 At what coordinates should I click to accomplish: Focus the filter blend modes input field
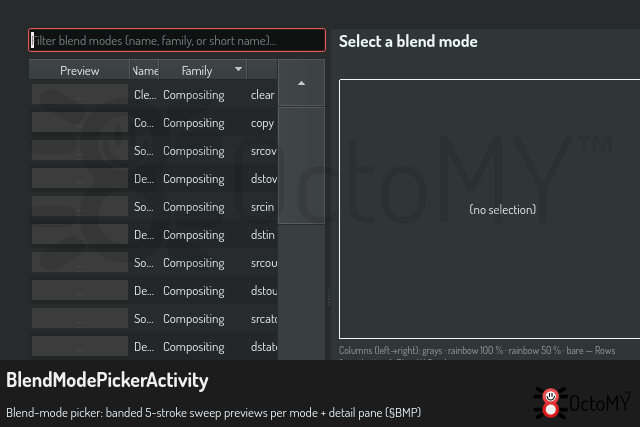point(177,40)
